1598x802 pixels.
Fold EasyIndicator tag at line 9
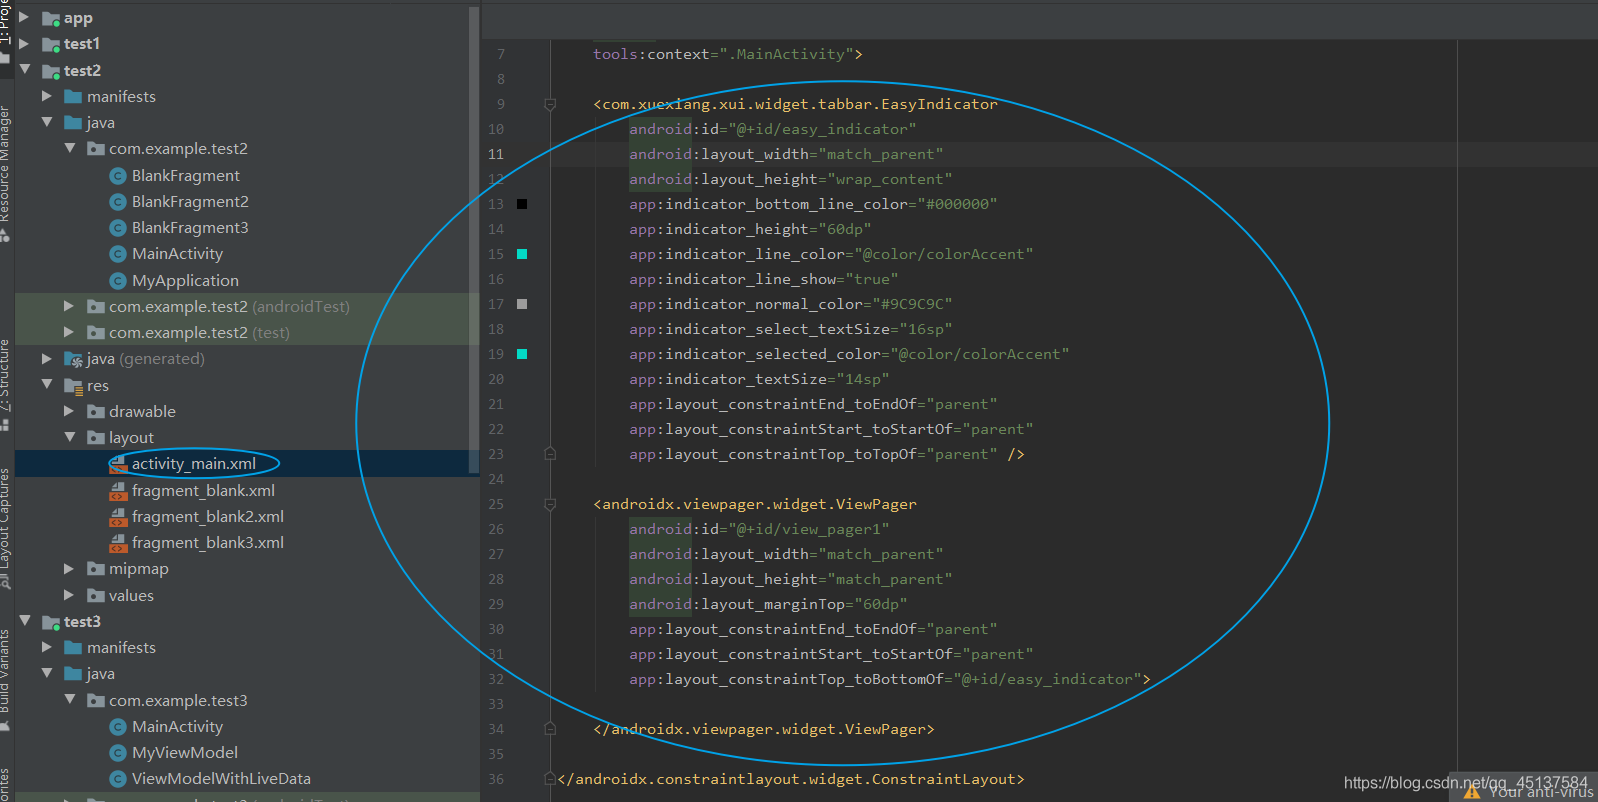550,104
